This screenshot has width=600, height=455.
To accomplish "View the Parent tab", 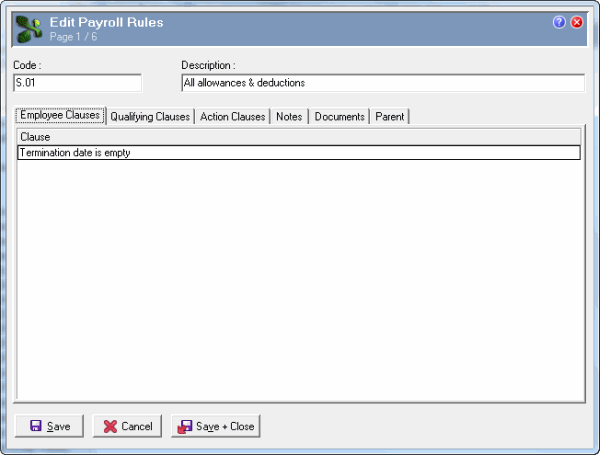I will coord(389,117).
